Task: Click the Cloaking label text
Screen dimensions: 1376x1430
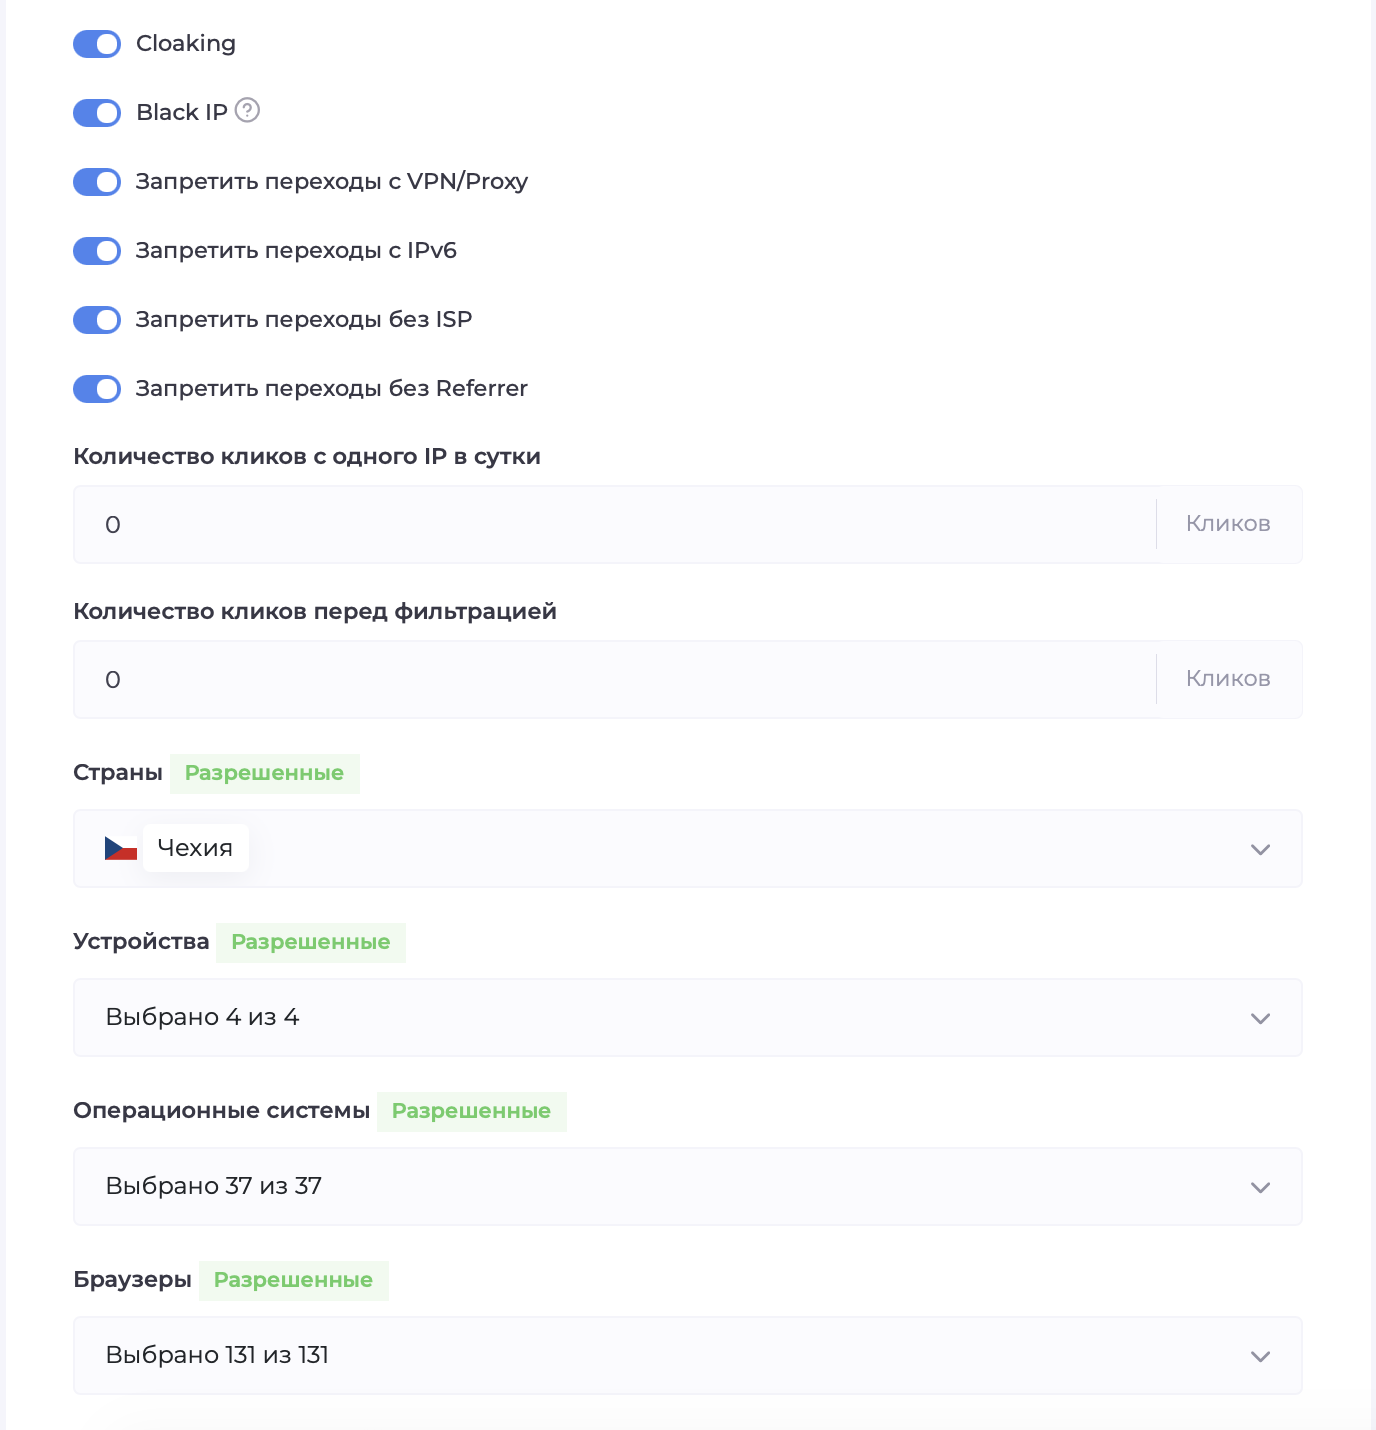Action: click(x=186, y=44)
